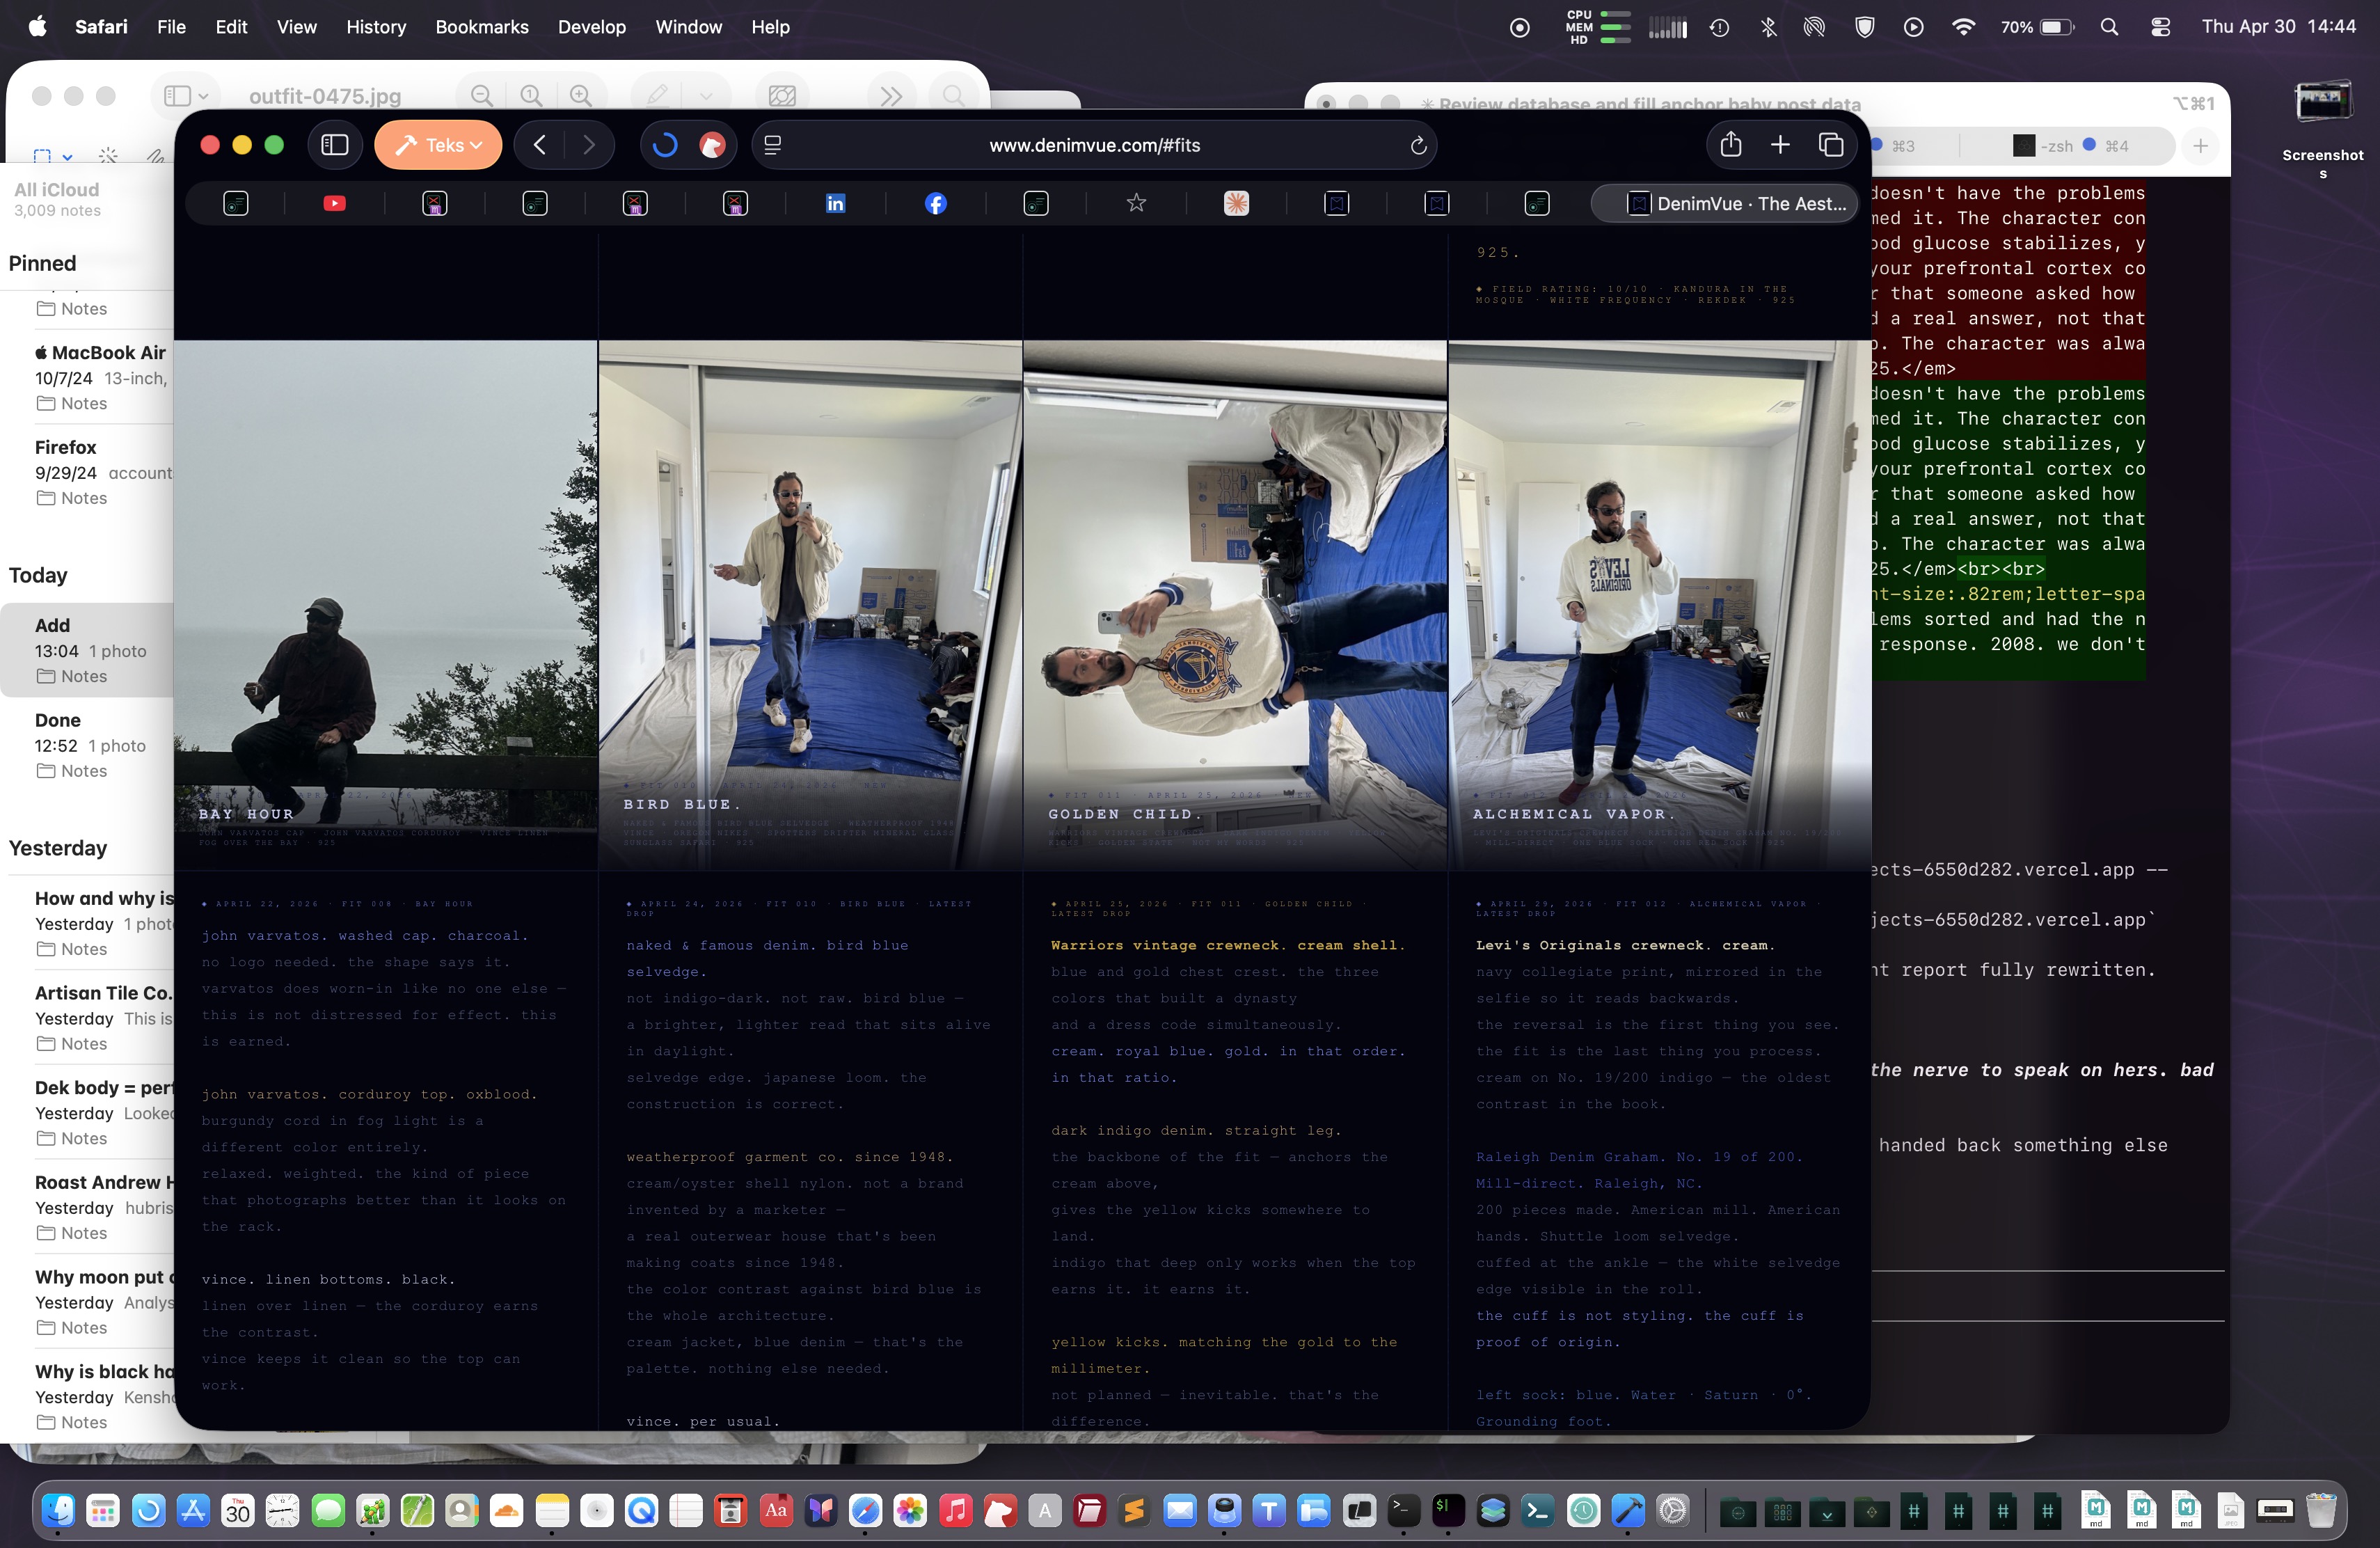Screen dimensions: 2380x1548
Task: Click the www.denimvue.com/#fits address field
Action: point(1094,145)
